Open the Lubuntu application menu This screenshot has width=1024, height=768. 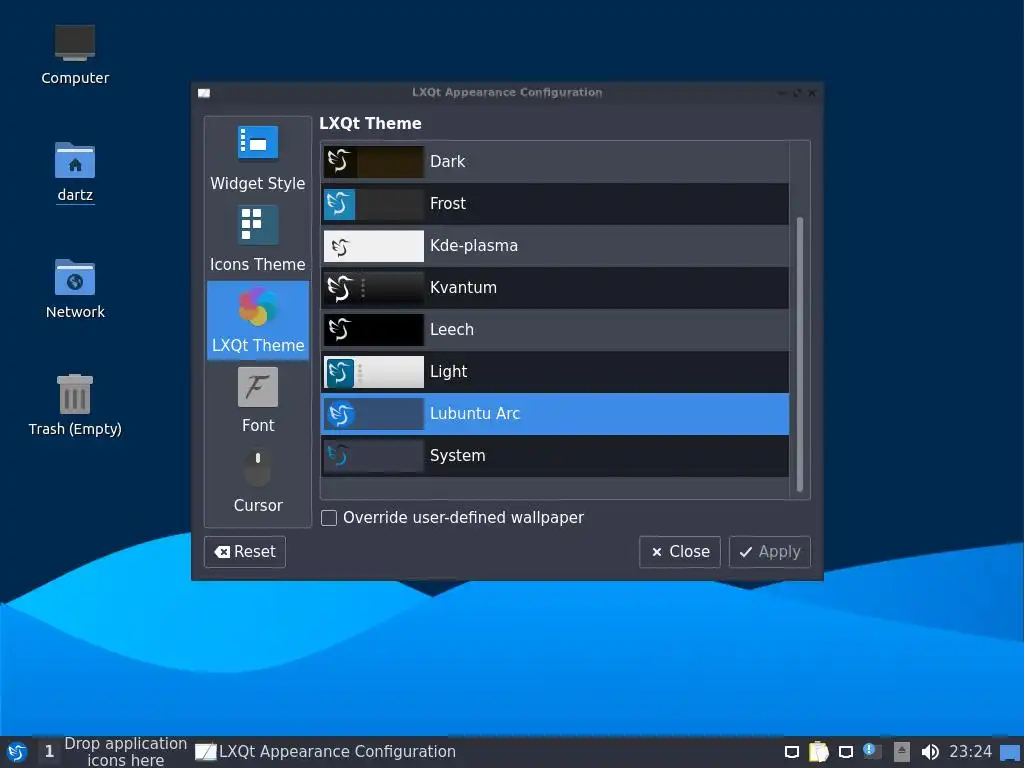coord(17,752)
